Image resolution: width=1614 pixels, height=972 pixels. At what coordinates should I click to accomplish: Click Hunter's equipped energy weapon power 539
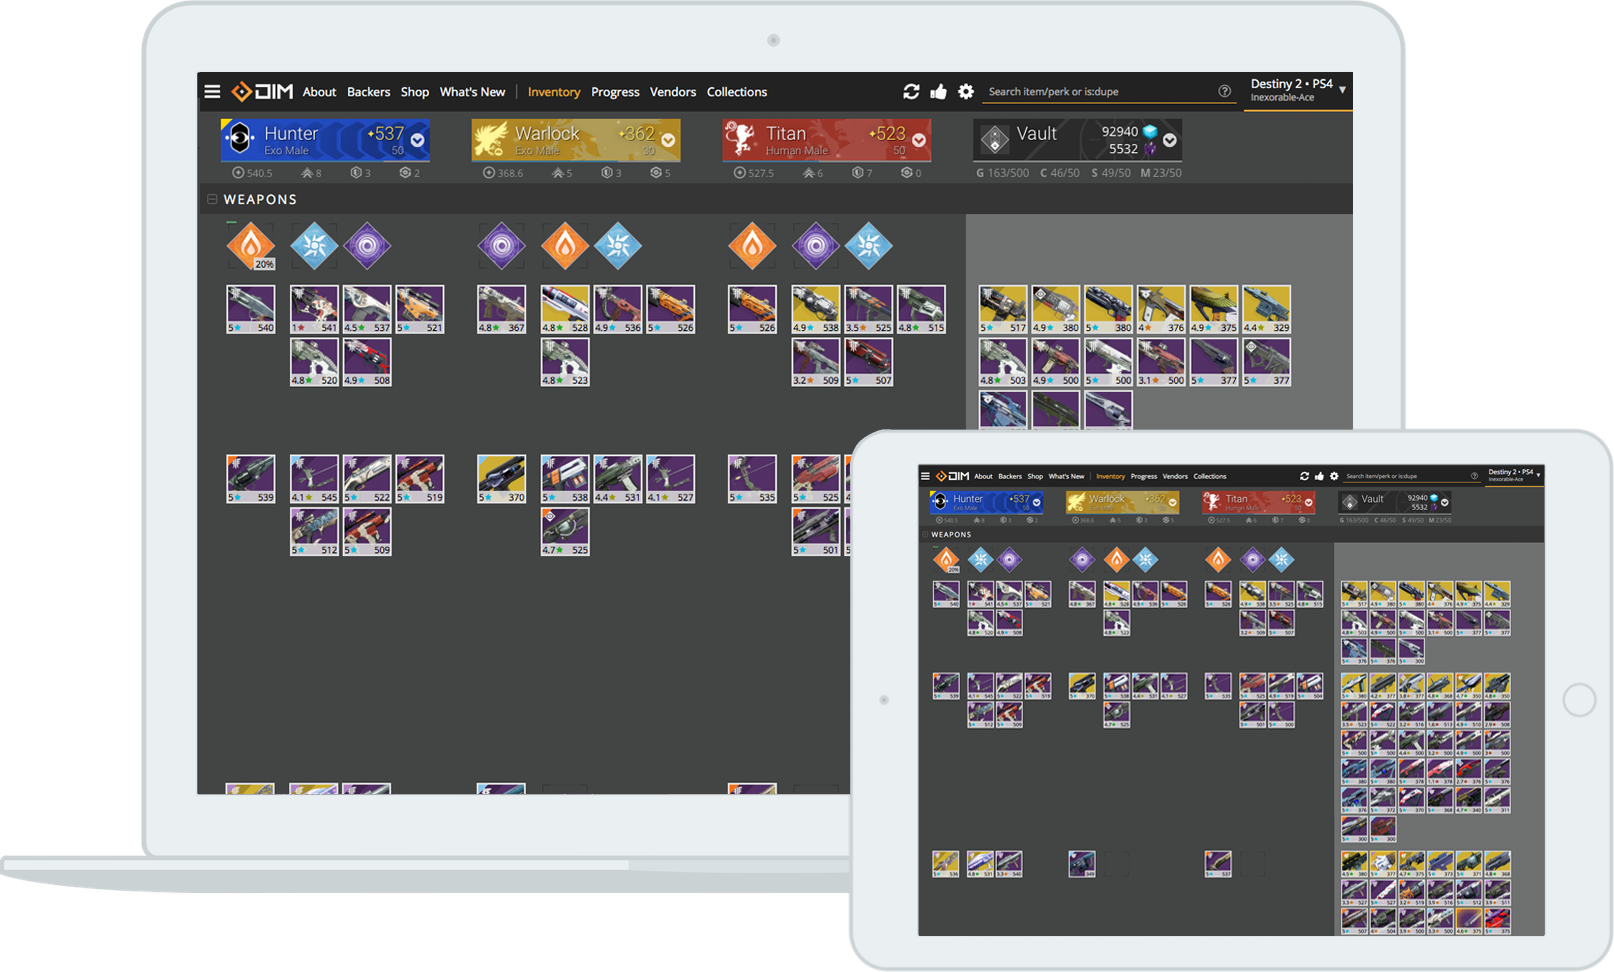(x=251, y=480)
